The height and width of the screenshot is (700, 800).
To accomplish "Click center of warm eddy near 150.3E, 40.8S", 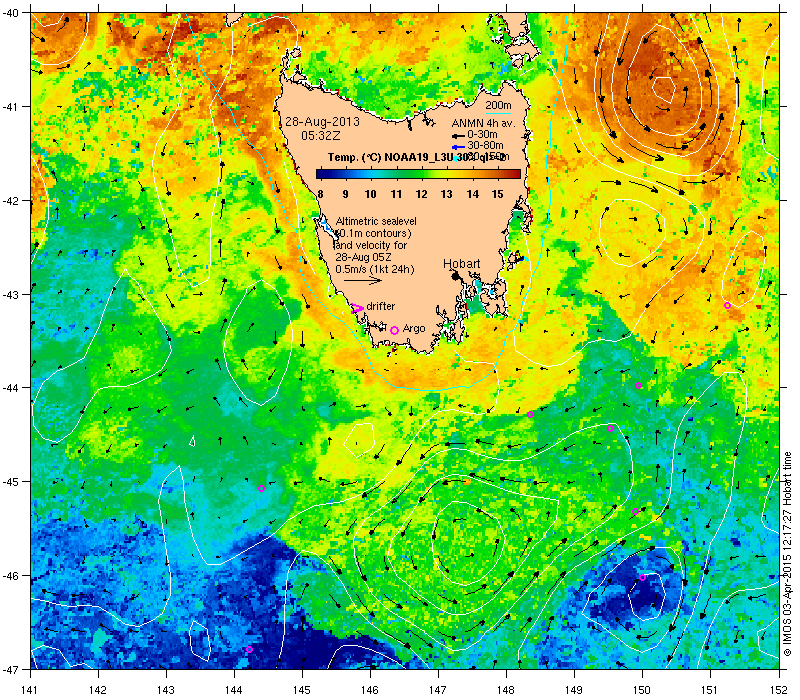I will pos(664,88).
